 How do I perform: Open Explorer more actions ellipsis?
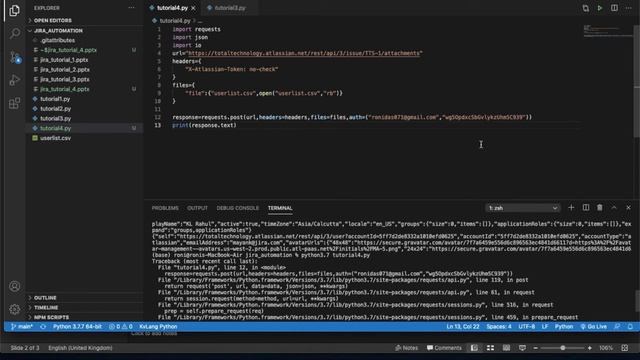(131, 8)
